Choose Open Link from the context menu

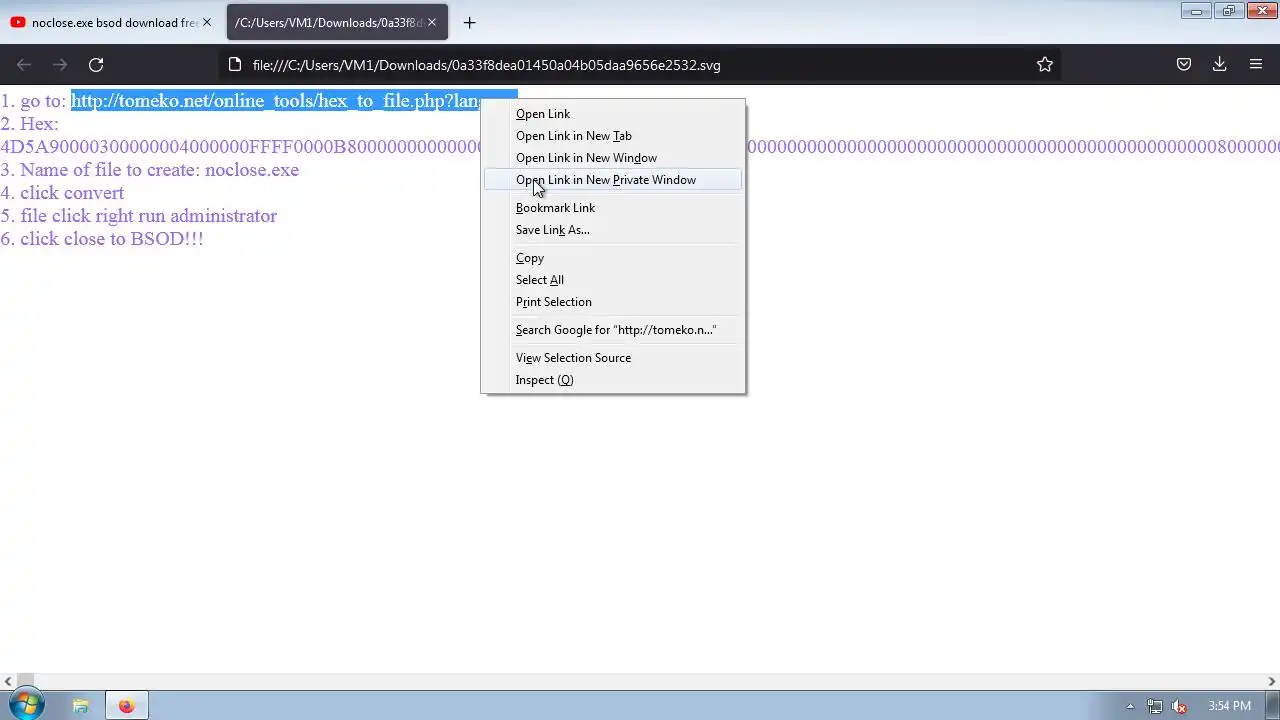613,114
